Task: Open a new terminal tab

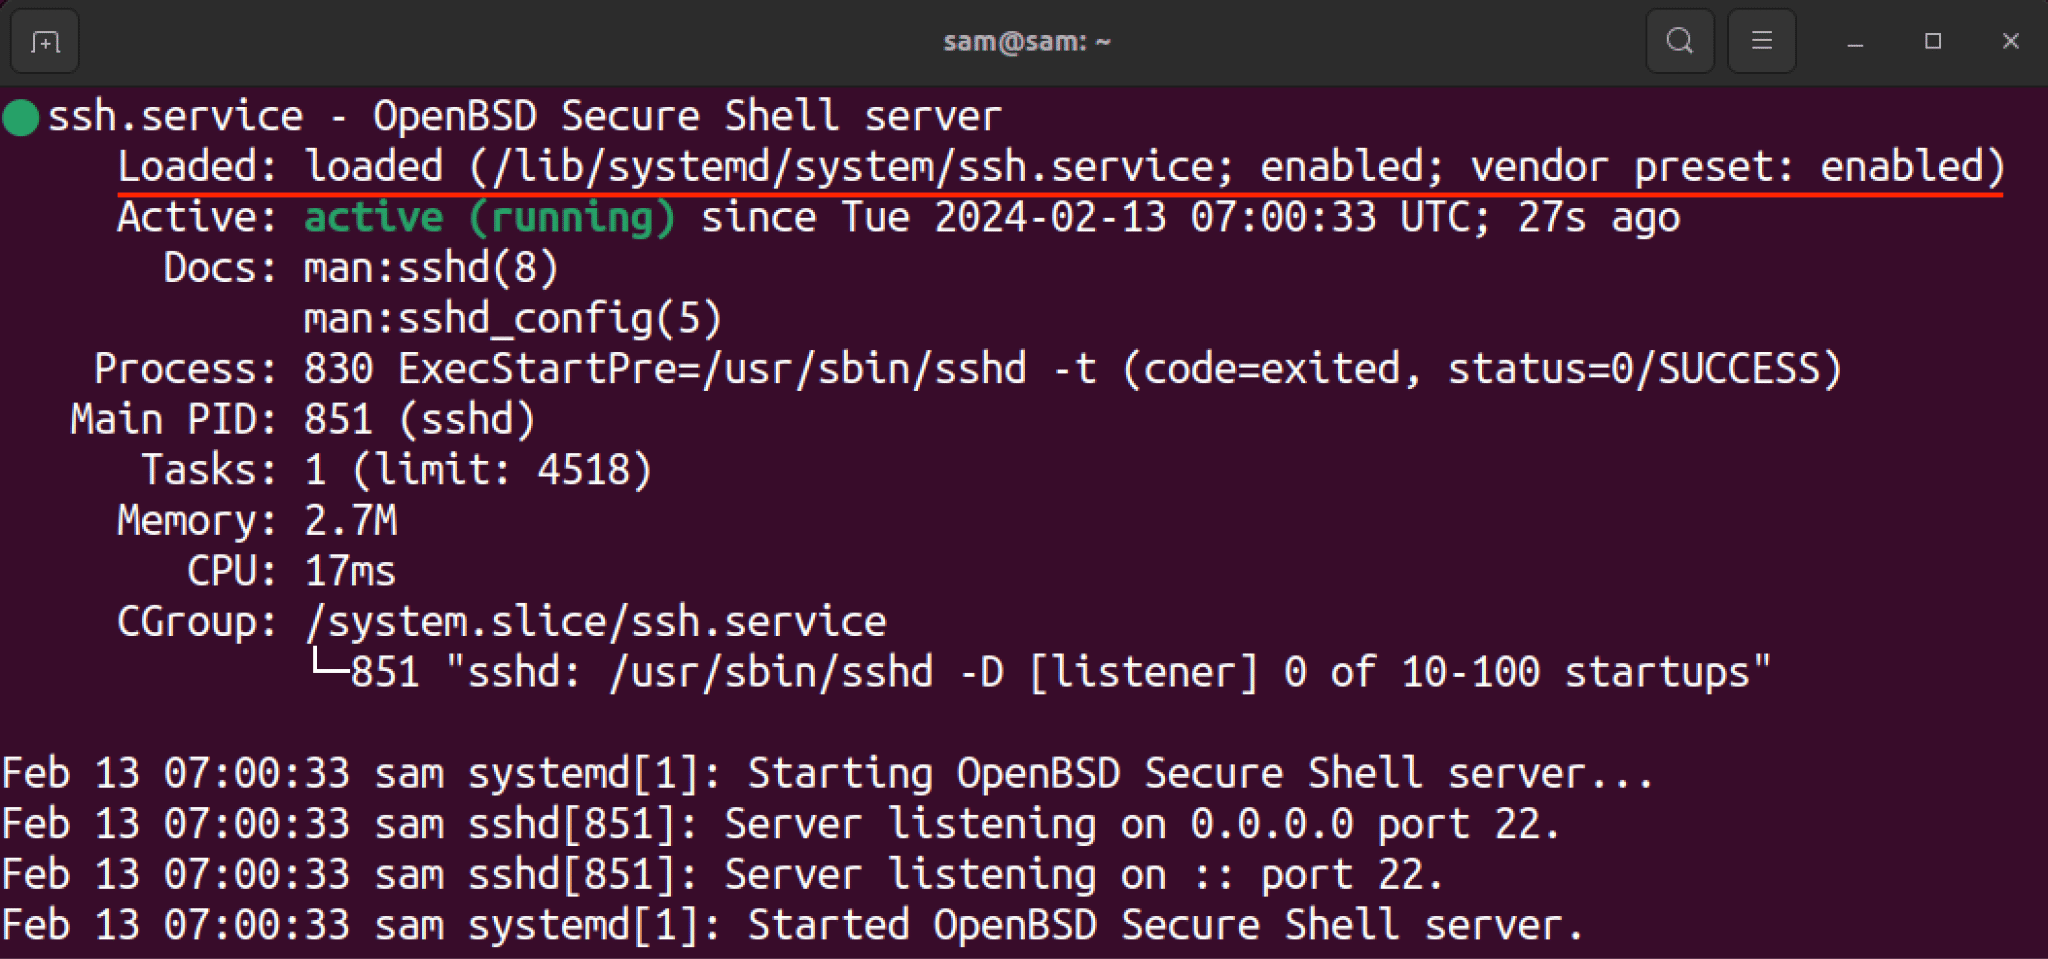Action: coord(45,42)
